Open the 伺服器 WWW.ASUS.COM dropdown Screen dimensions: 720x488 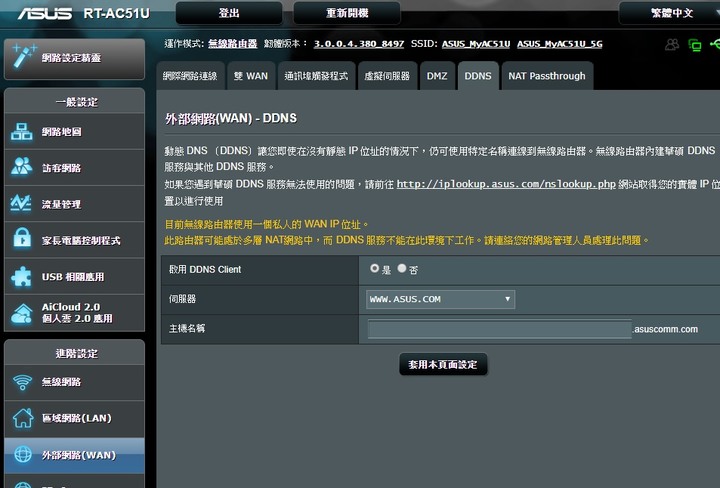440,299
